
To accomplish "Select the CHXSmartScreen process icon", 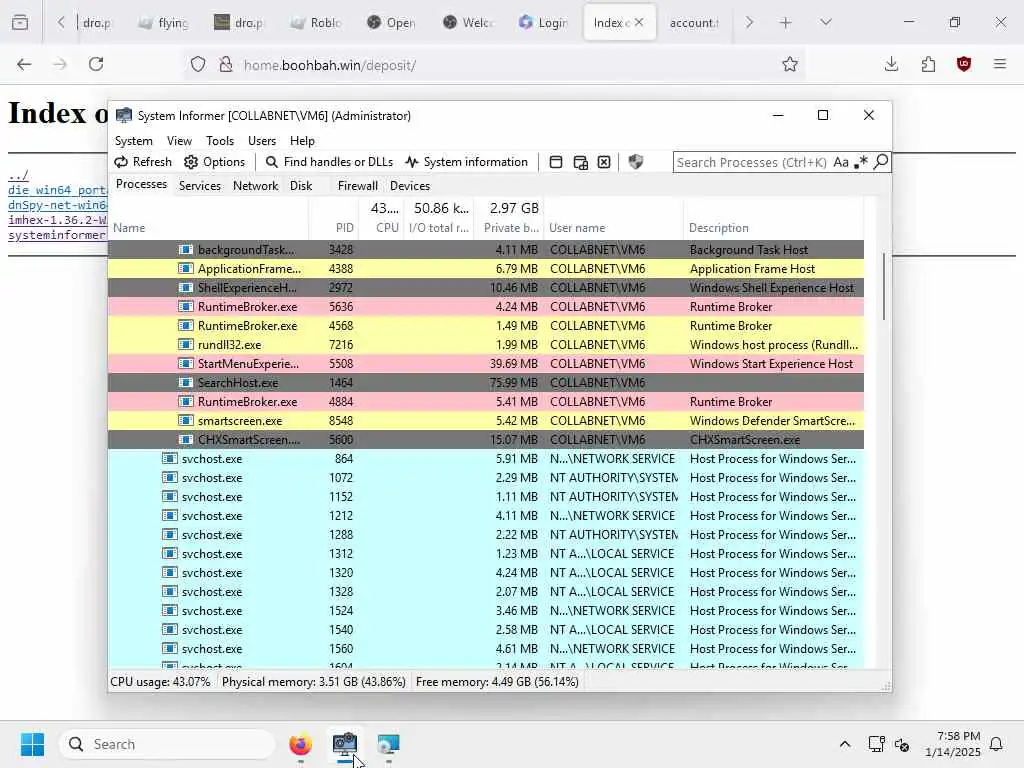I will 186,440.
